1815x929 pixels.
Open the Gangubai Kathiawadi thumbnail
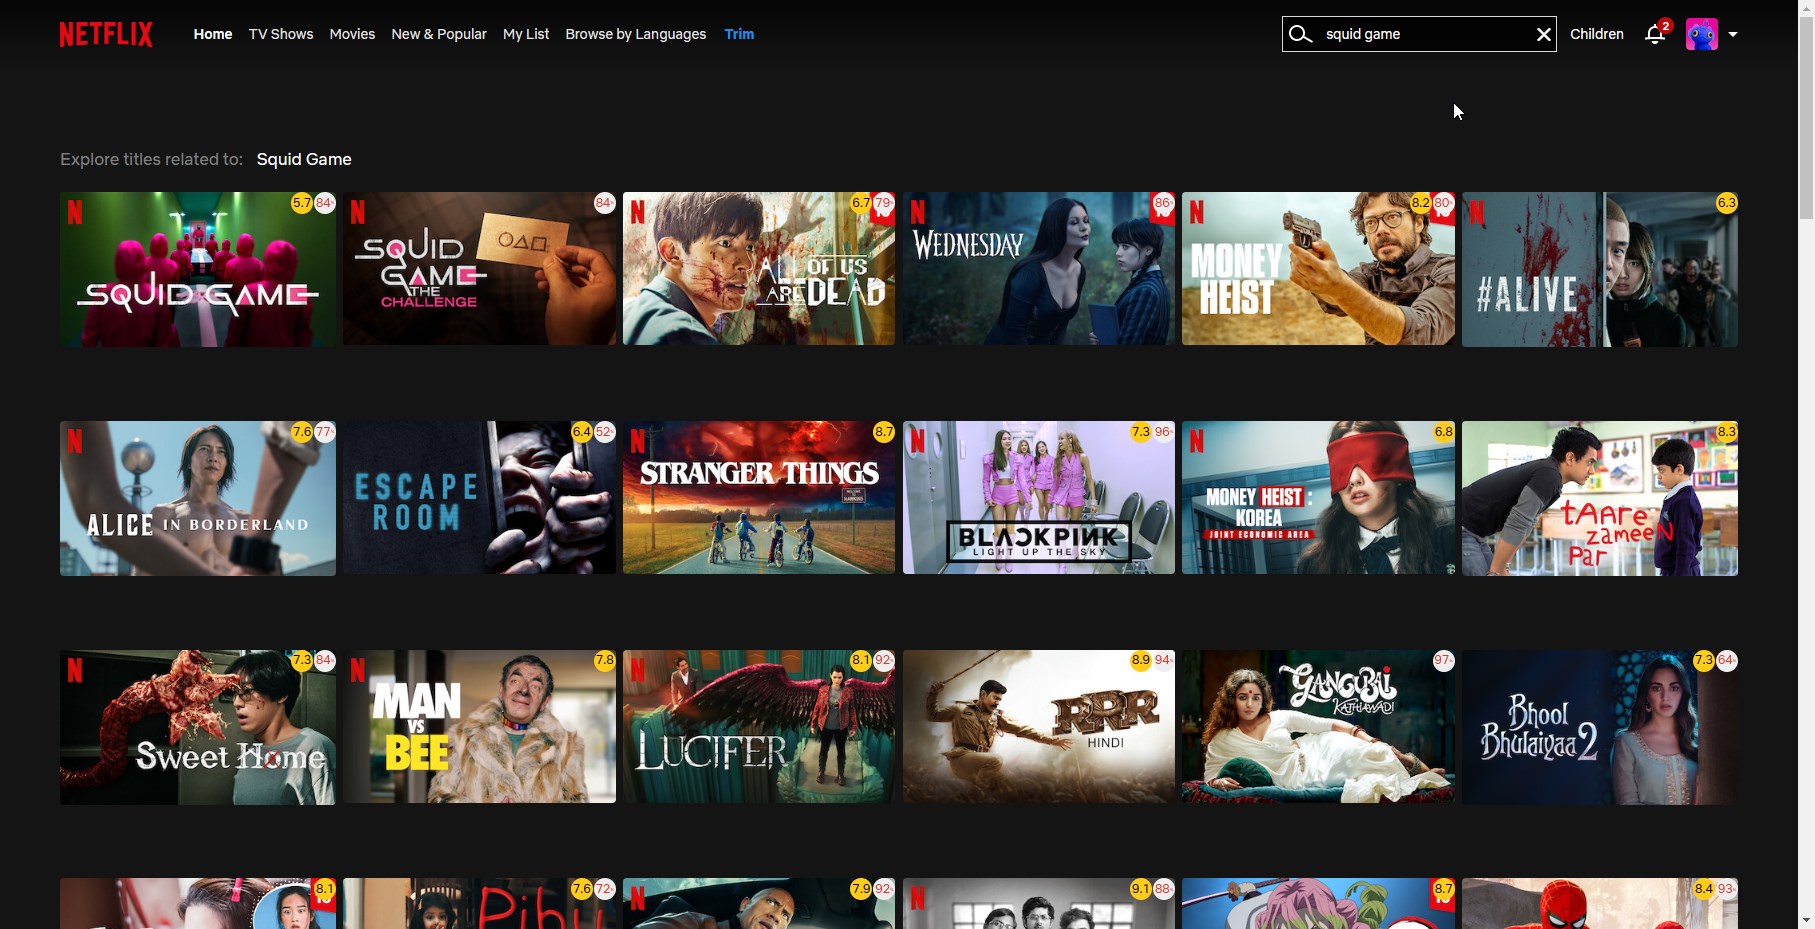[x=1318, y=727]
